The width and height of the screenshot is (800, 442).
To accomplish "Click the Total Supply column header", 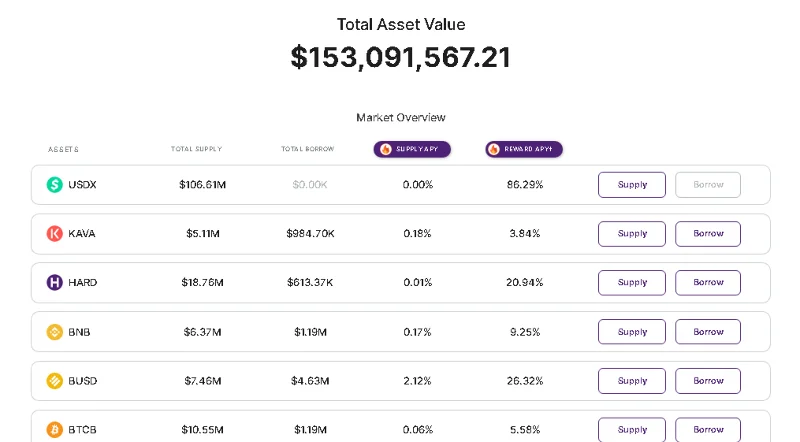I will tap(196, 149).
